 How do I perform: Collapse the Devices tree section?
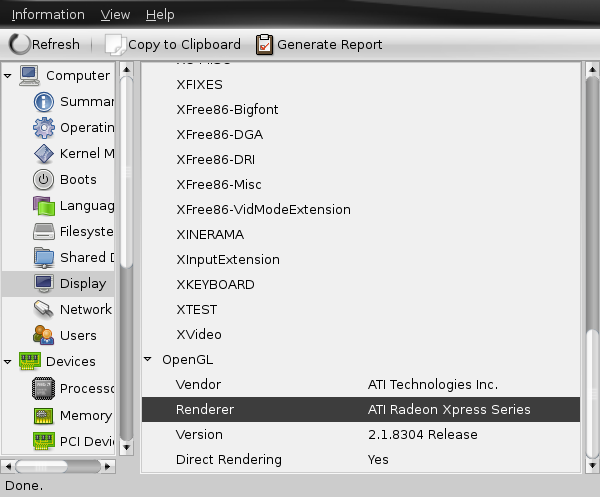(x=8, y=362)
